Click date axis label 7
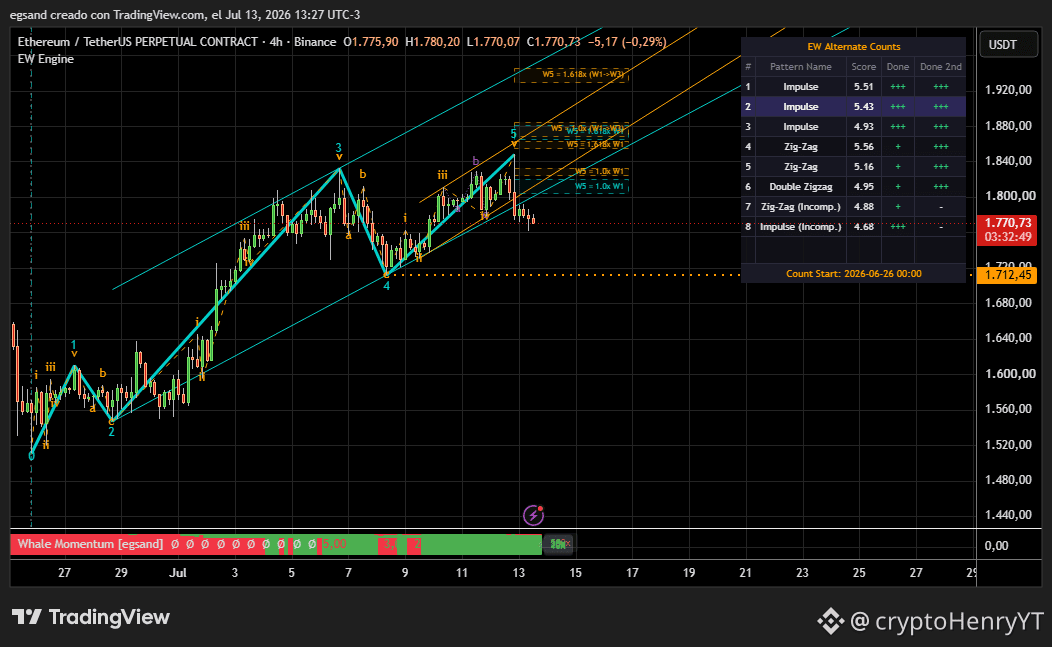1052x647 pixels. [348, 573]
